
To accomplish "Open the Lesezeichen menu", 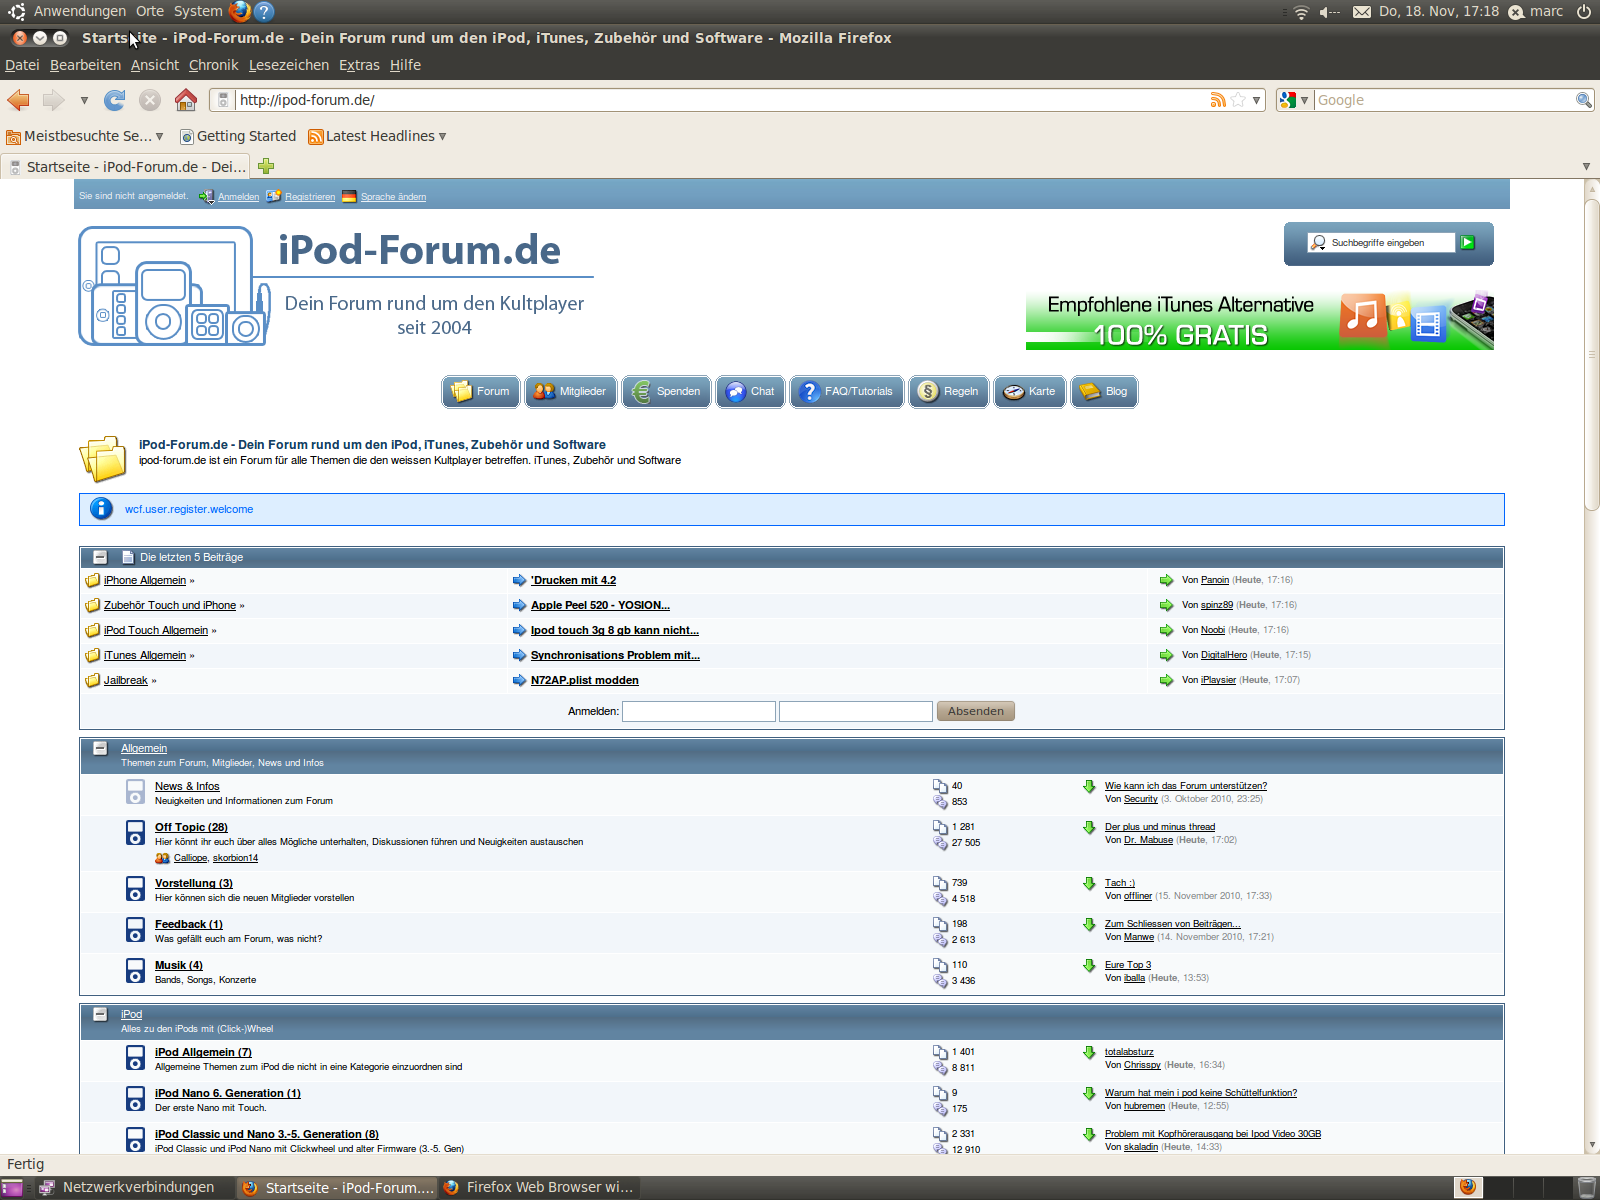I will [x=289, y=65].
